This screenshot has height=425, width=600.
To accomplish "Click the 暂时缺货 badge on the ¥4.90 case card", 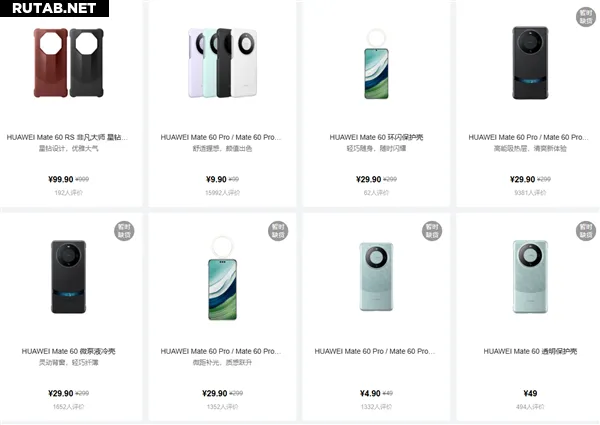I will point(432,231).
